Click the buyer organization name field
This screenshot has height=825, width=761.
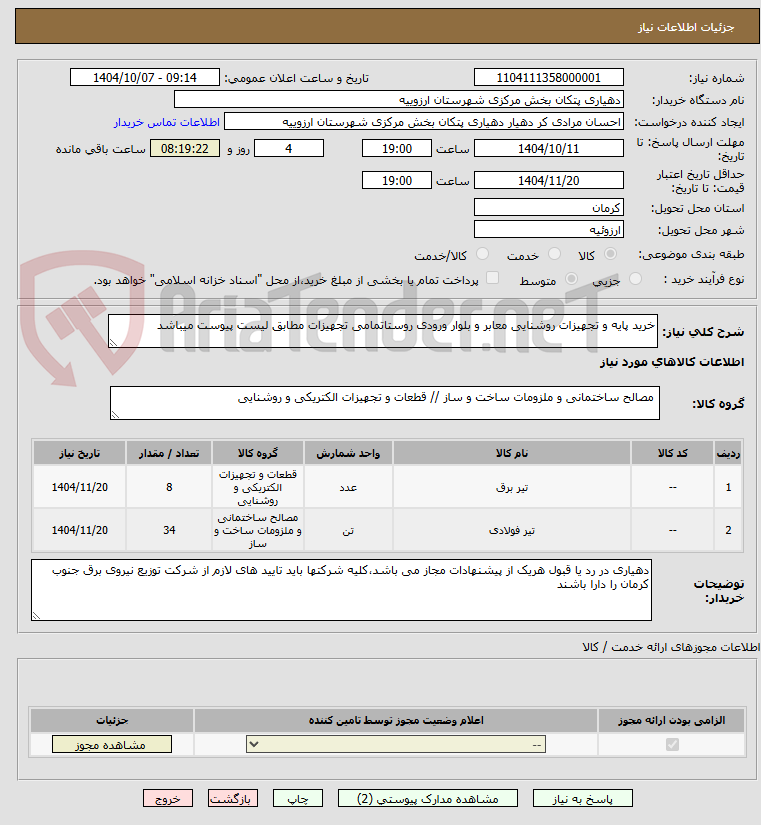coord(399,99)
